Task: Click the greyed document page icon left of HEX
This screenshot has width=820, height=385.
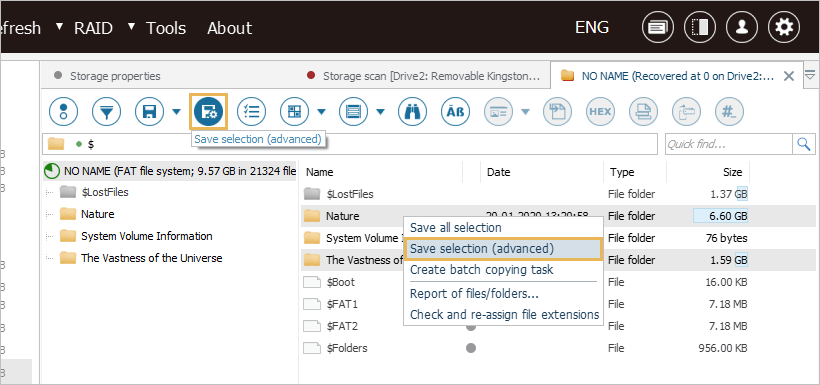Action: coord(557,111)
